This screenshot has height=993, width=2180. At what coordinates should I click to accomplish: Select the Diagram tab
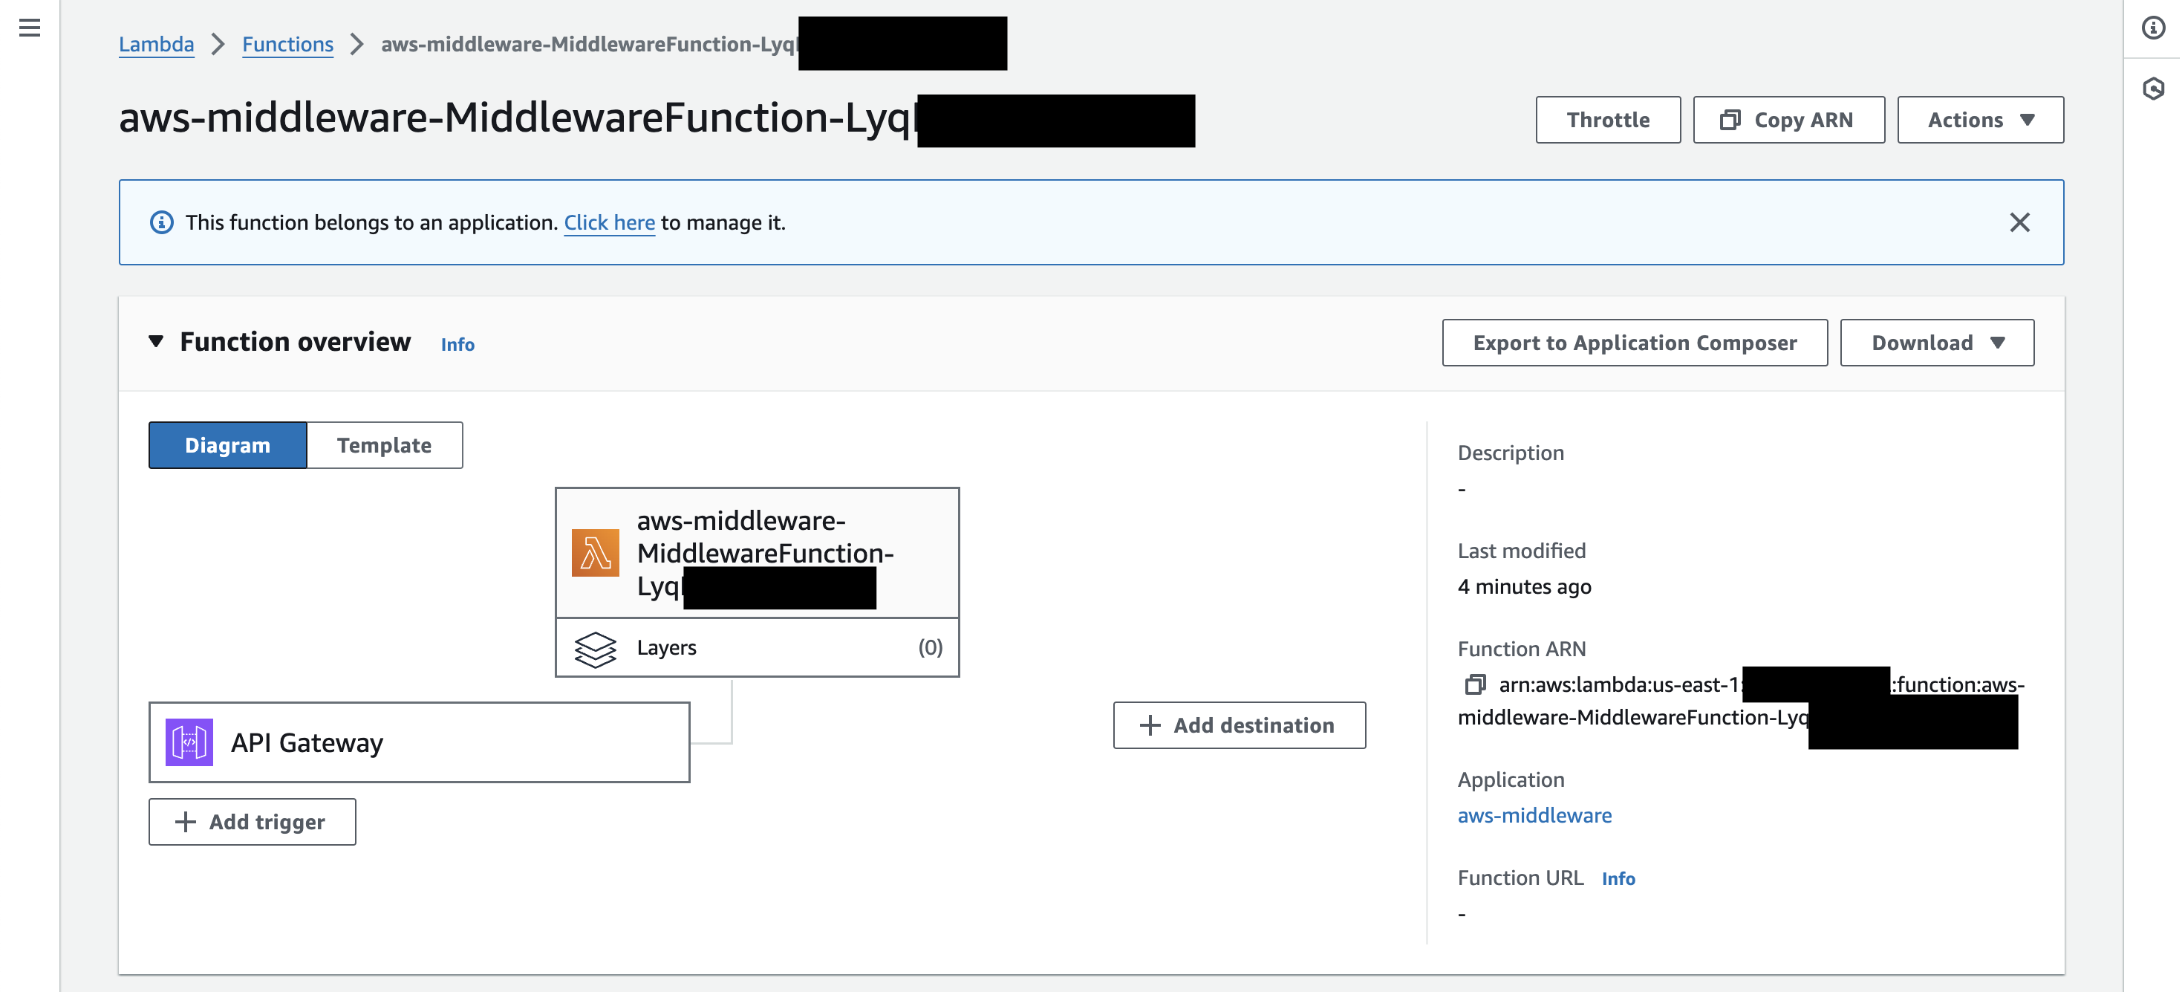[227, 445]
